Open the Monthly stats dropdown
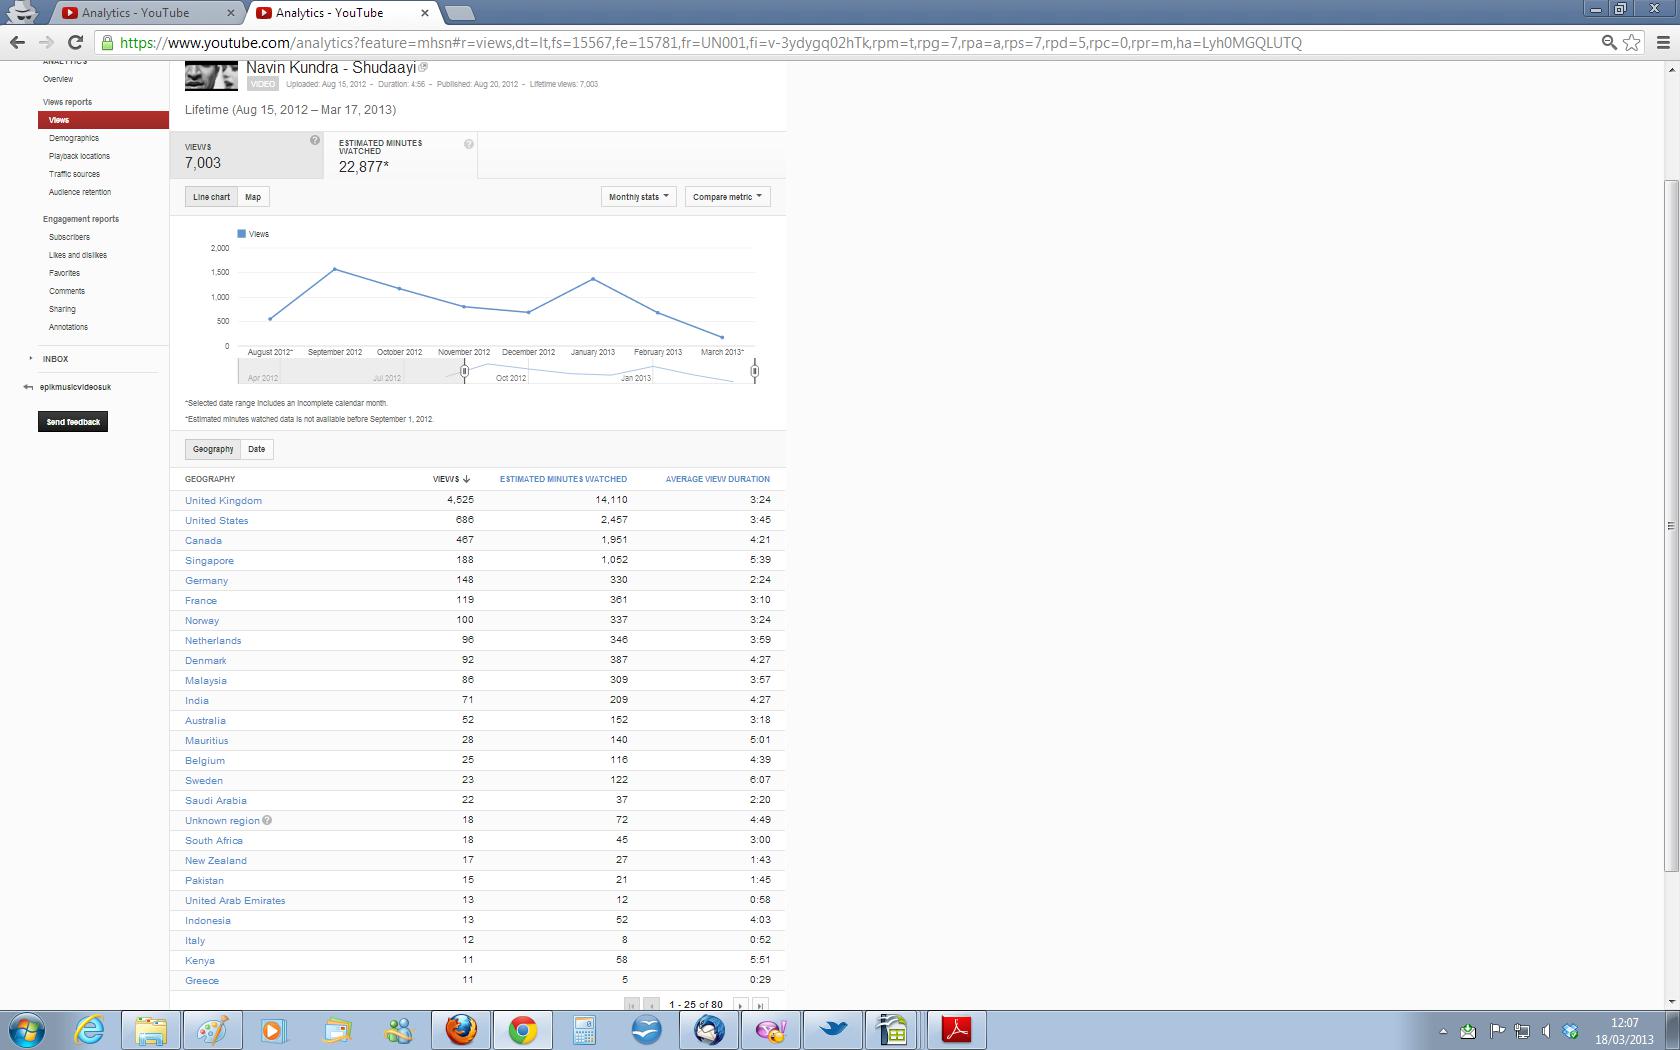The width and height of the screenshot is (1680, 1050). [639, 197]
